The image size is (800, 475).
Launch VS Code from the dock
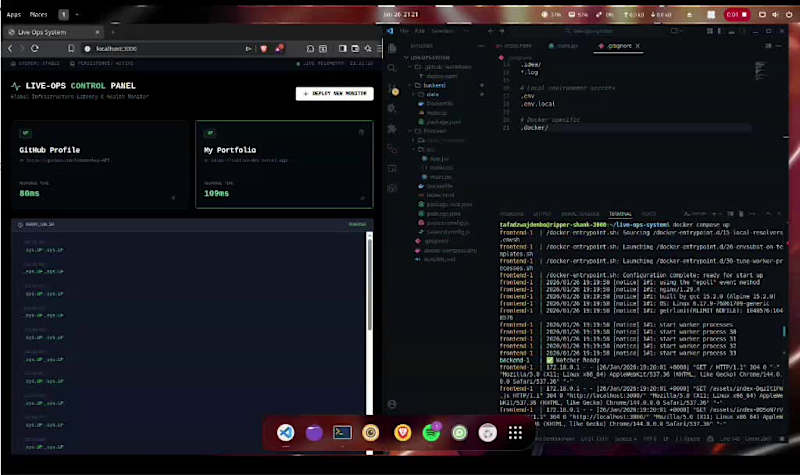(x=286, y=433)
